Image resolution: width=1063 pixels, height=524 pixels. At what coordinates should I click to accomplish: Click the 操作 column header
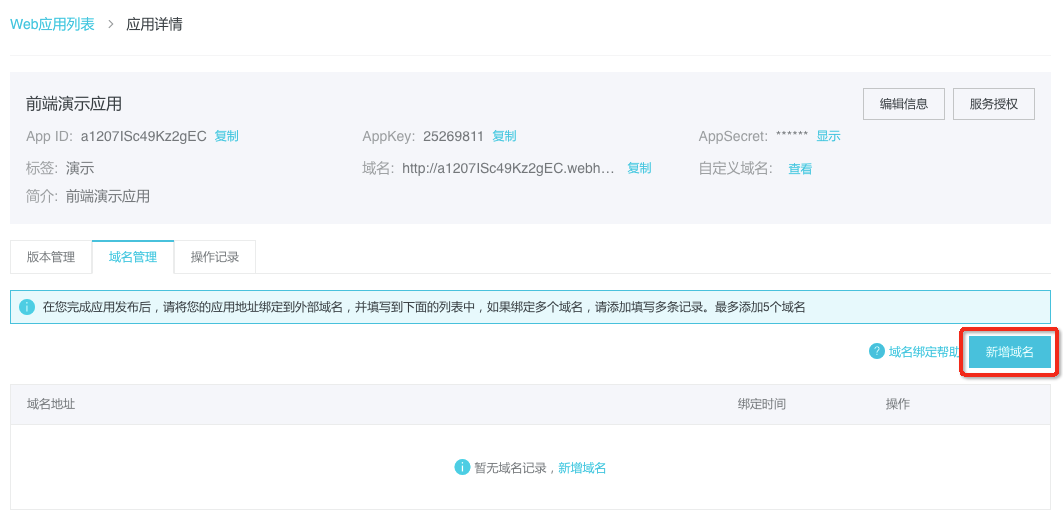[898, 404]
